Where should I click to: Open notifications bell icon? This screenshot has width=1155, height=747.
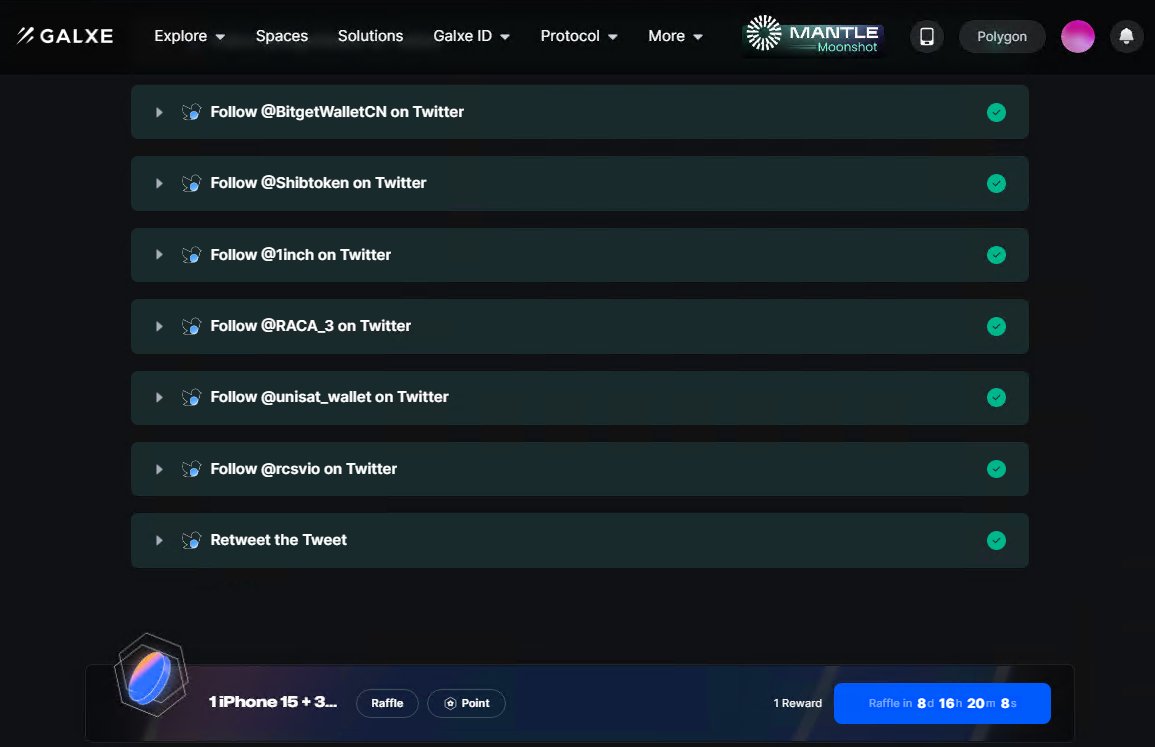1126,36
